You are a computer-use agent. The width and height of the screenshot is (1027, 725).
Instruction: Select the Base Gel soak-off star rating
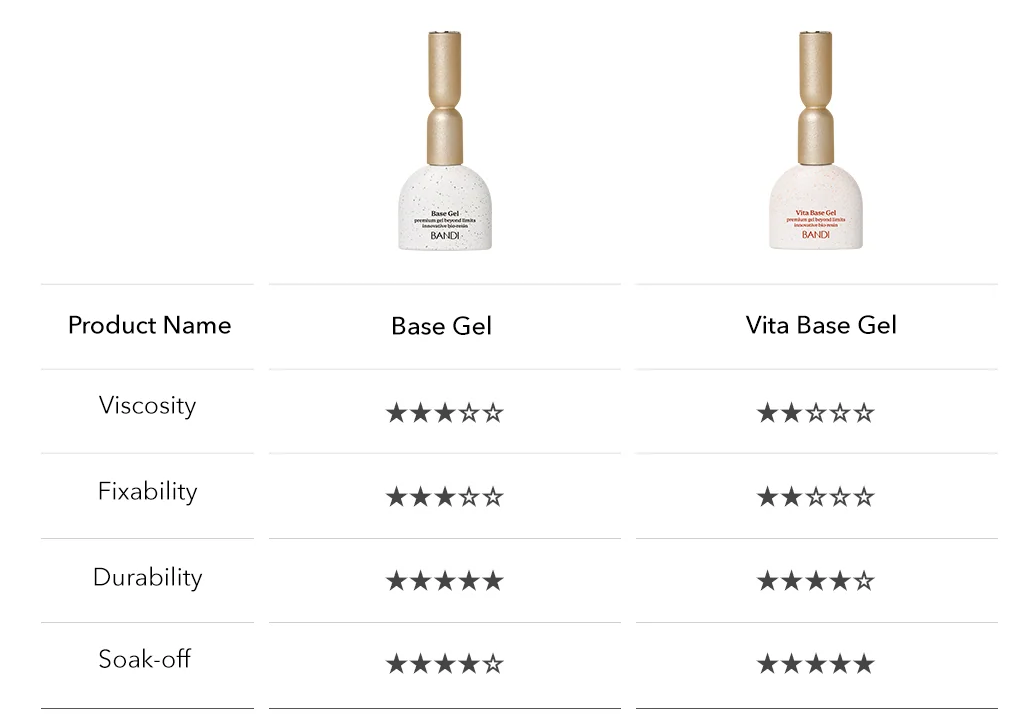444,663
